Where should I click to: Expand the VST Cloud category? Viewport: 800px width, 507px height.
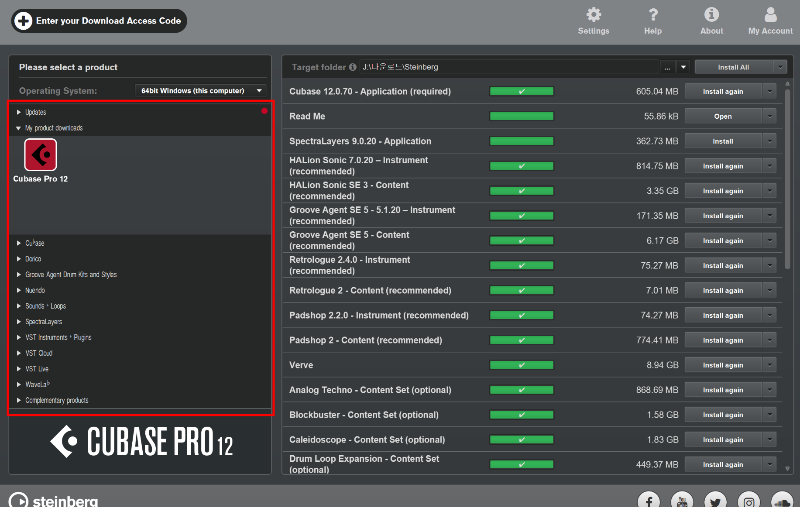pyautogui.click(x=19, y=353)
